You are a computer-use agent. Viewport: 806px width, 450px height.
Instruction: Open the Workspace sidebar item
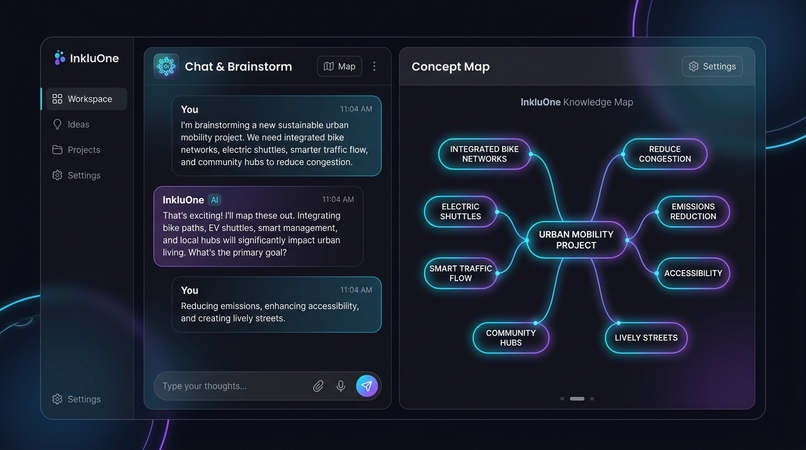[x=87, y=99]
